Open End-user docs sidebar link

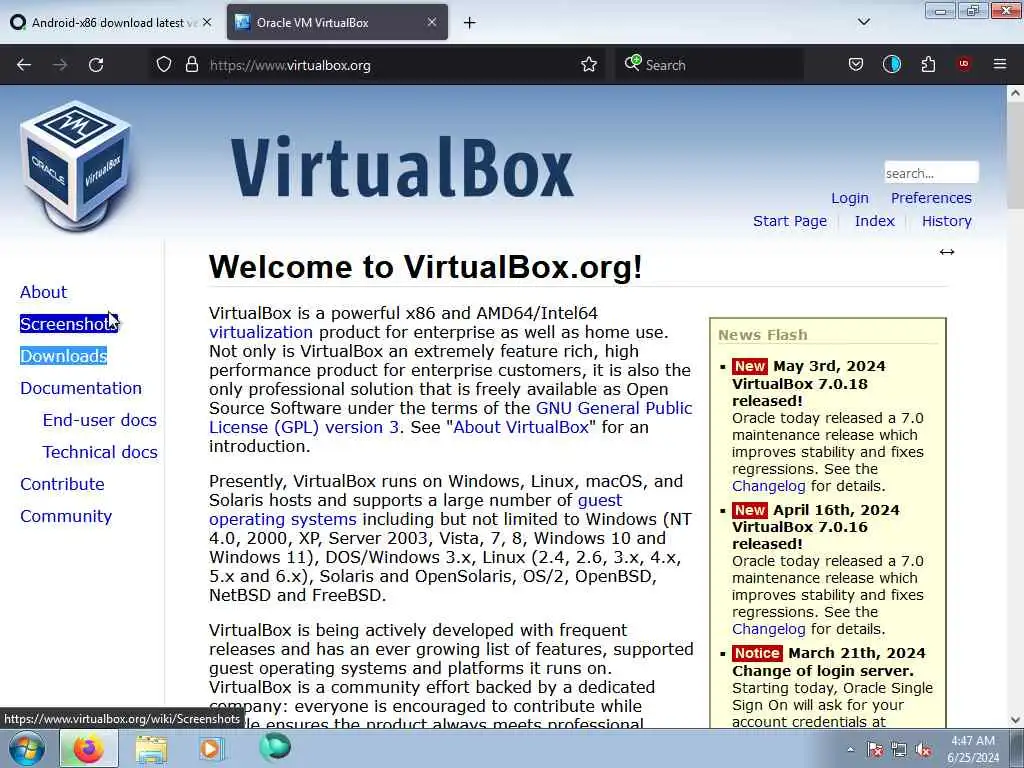(x=100, y=420)
